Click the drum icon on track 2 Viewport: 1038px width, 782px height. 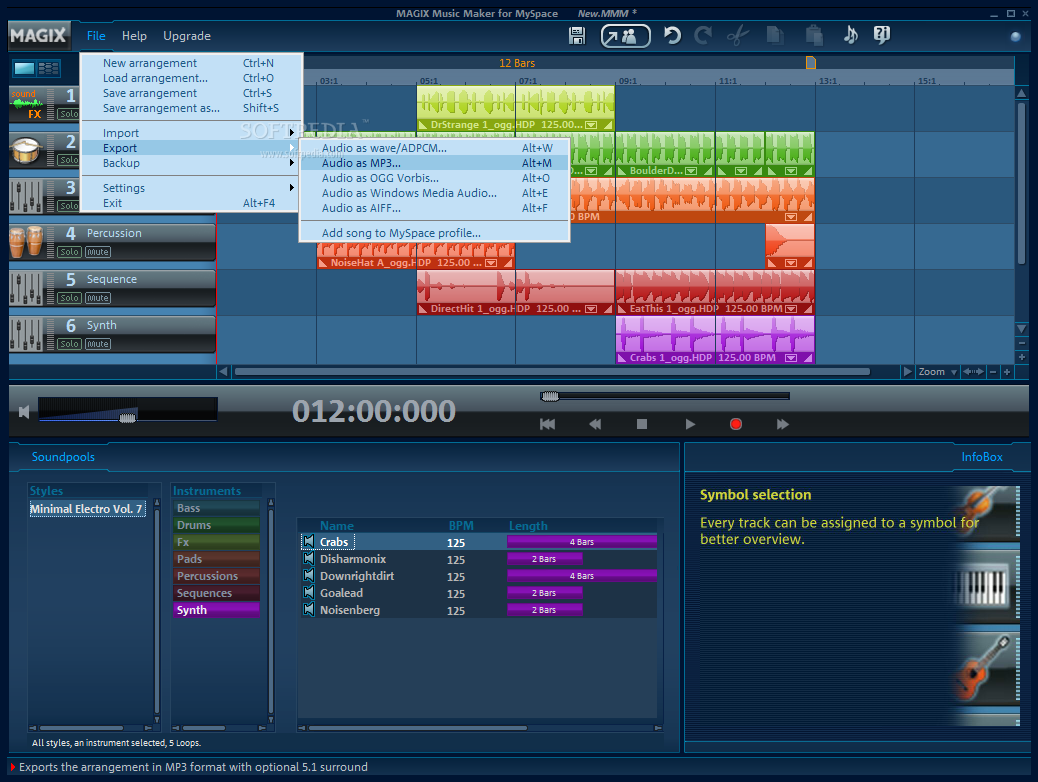point(27,150)
